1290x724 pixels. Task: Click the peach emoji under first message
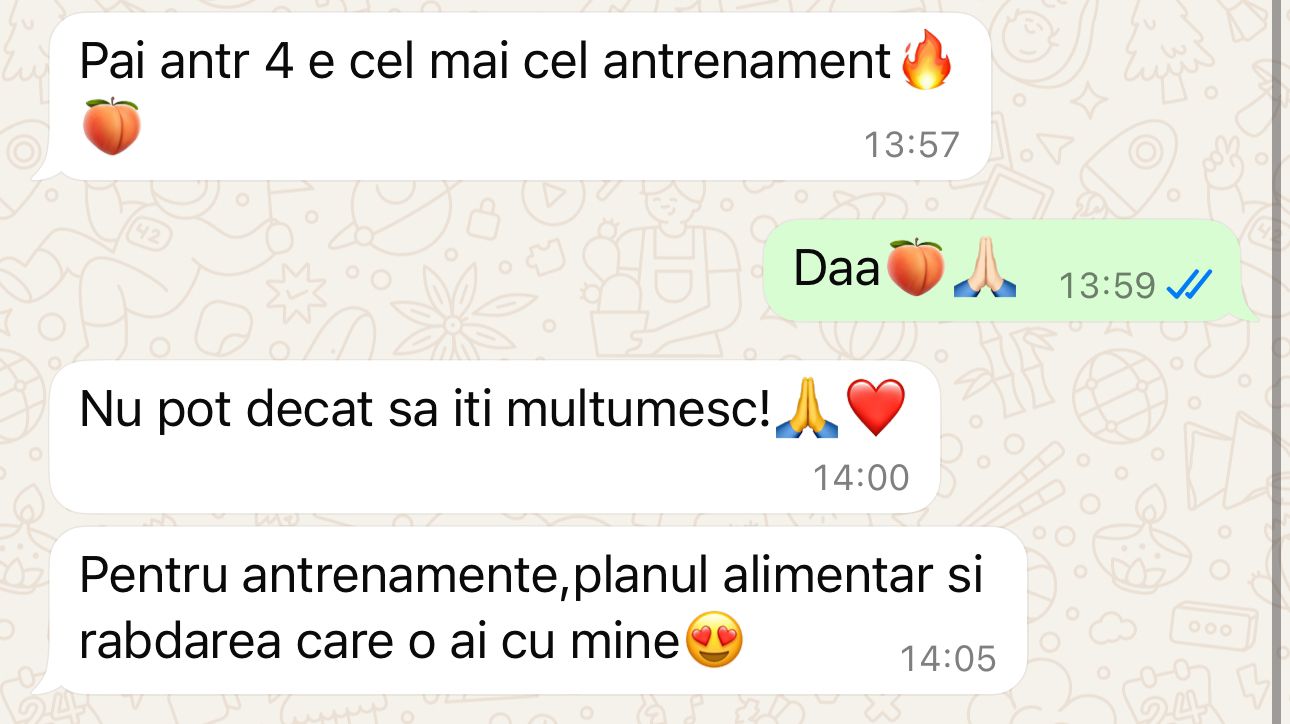pos(111,127)
